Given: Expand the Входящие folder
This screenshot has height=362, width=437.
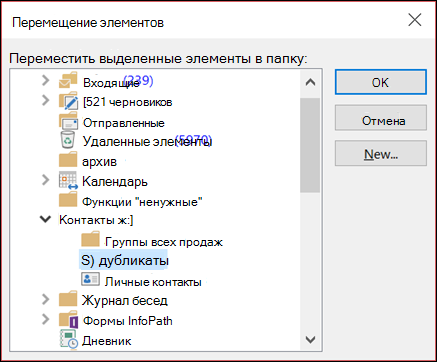Looking at the screenshot, I should [45, 80].
